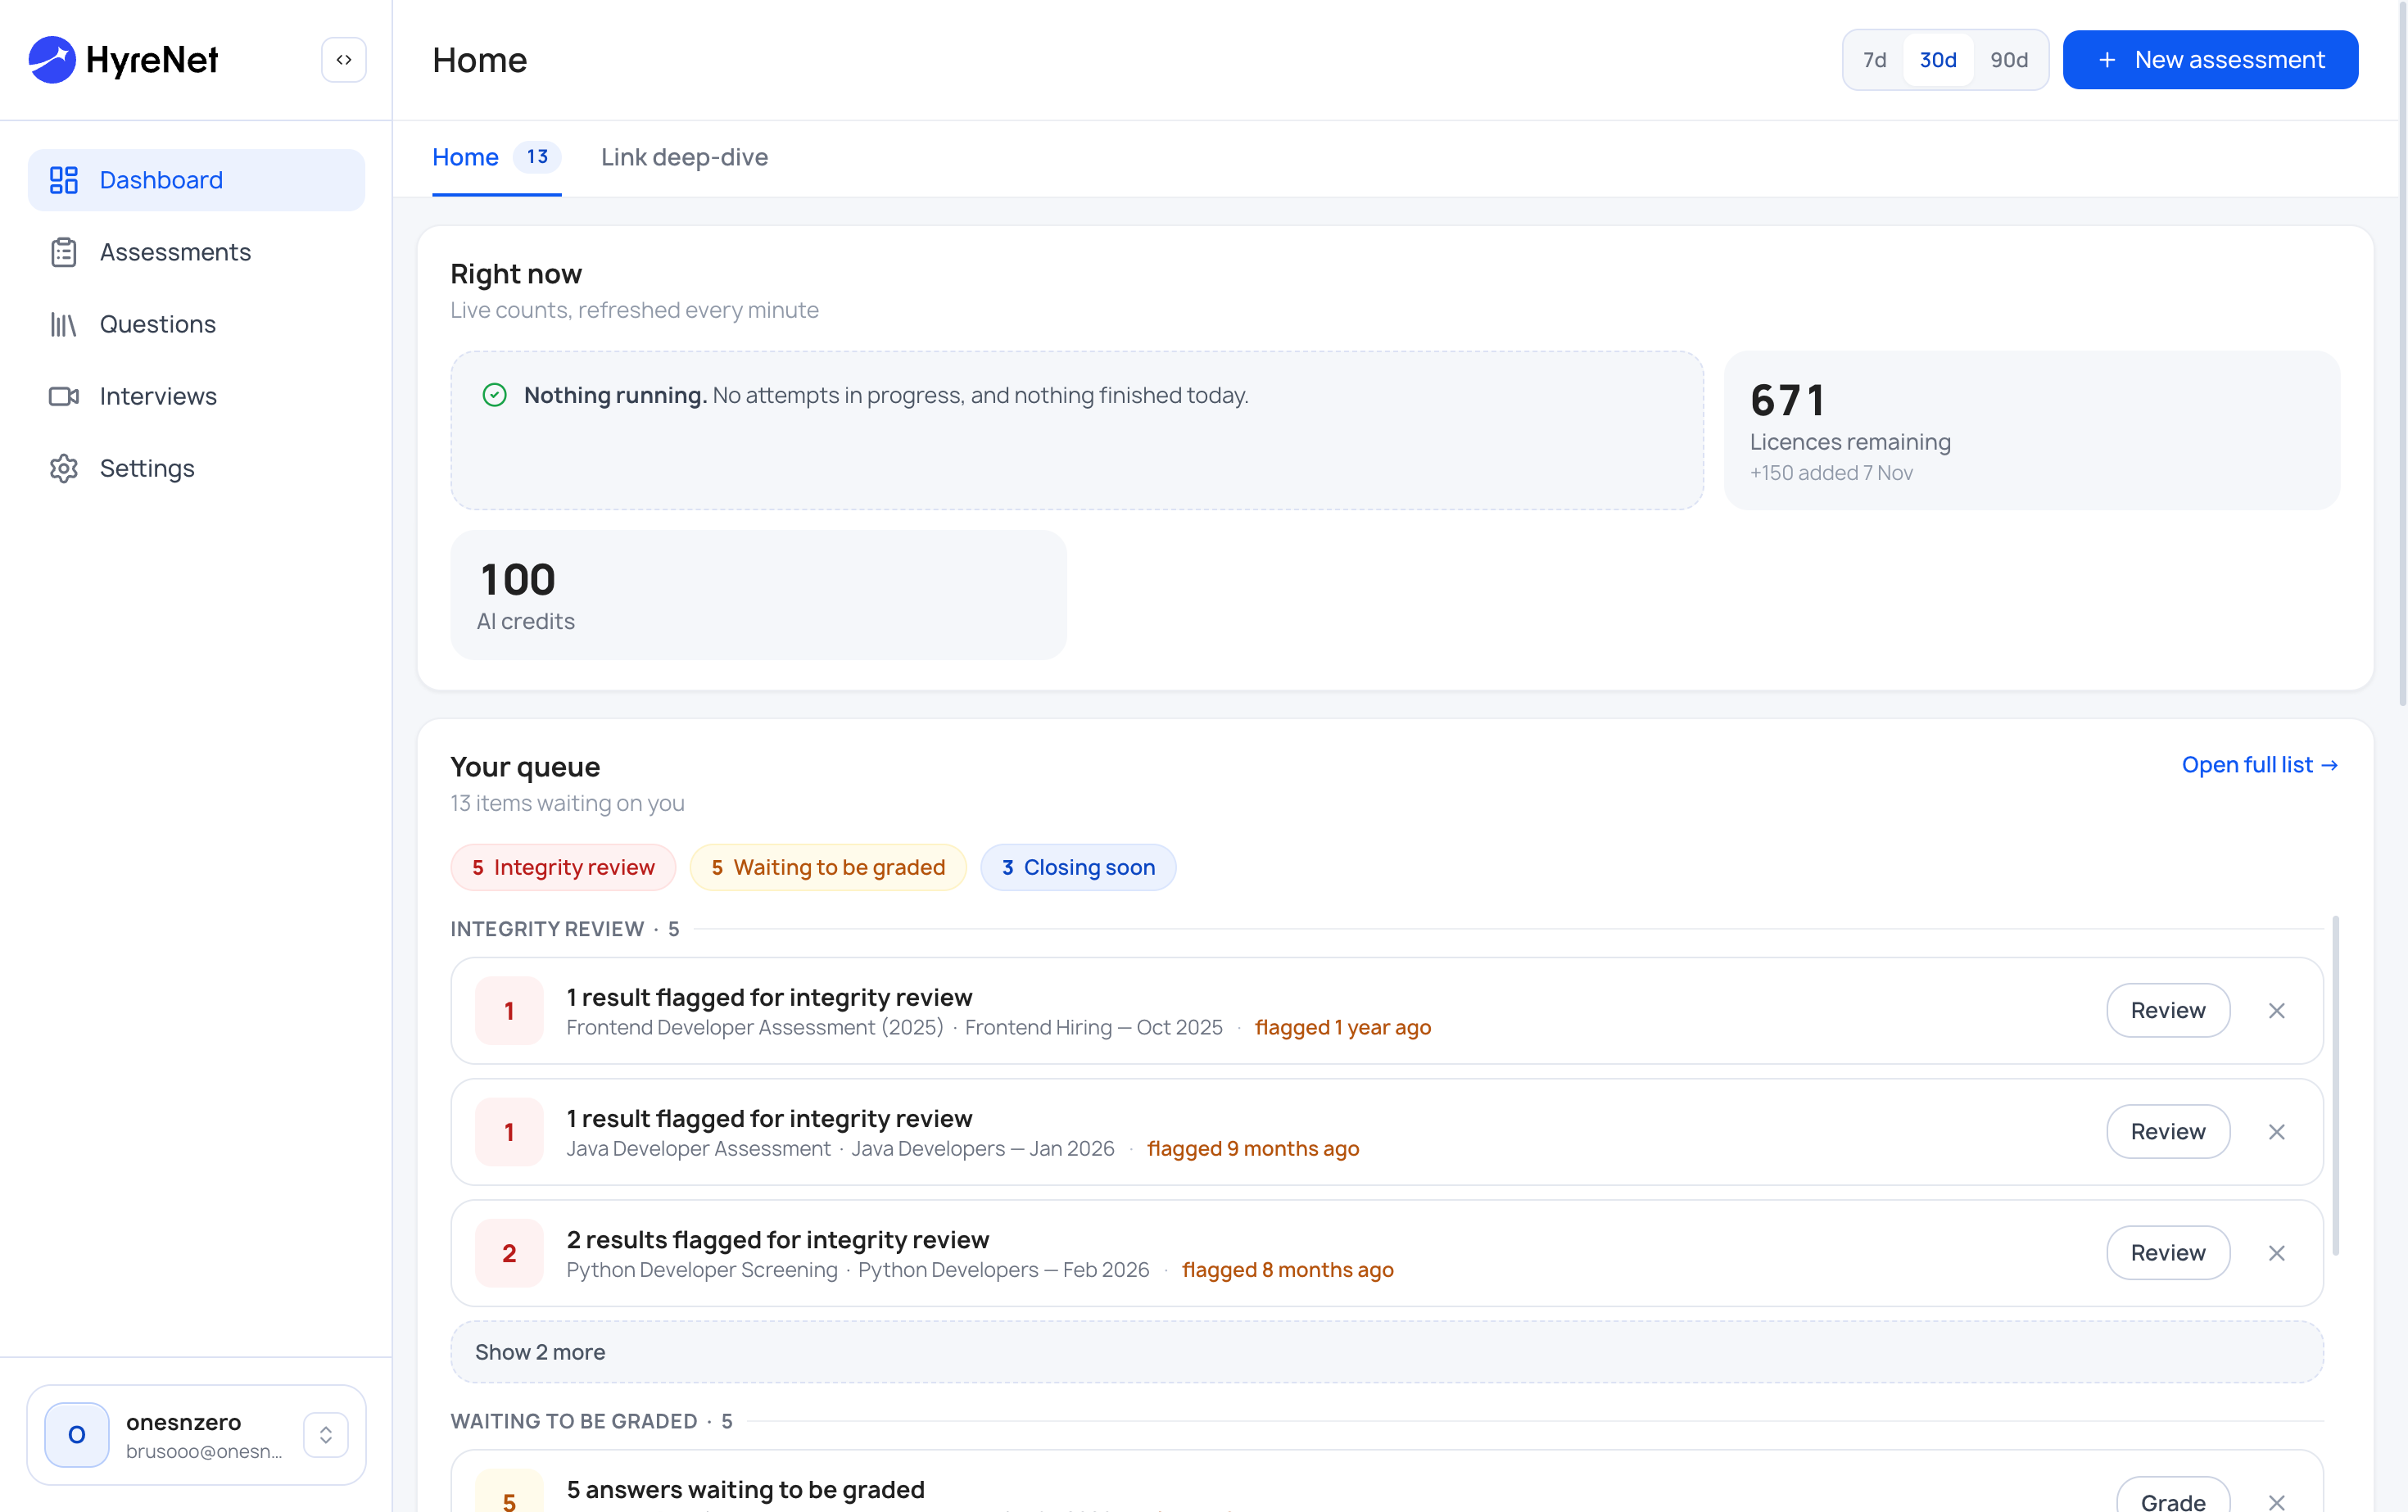Screen dimensions: 2408x1512
Task: Review the Python Developer Screening flagged results
Action: click(x=2168, y=1253)
